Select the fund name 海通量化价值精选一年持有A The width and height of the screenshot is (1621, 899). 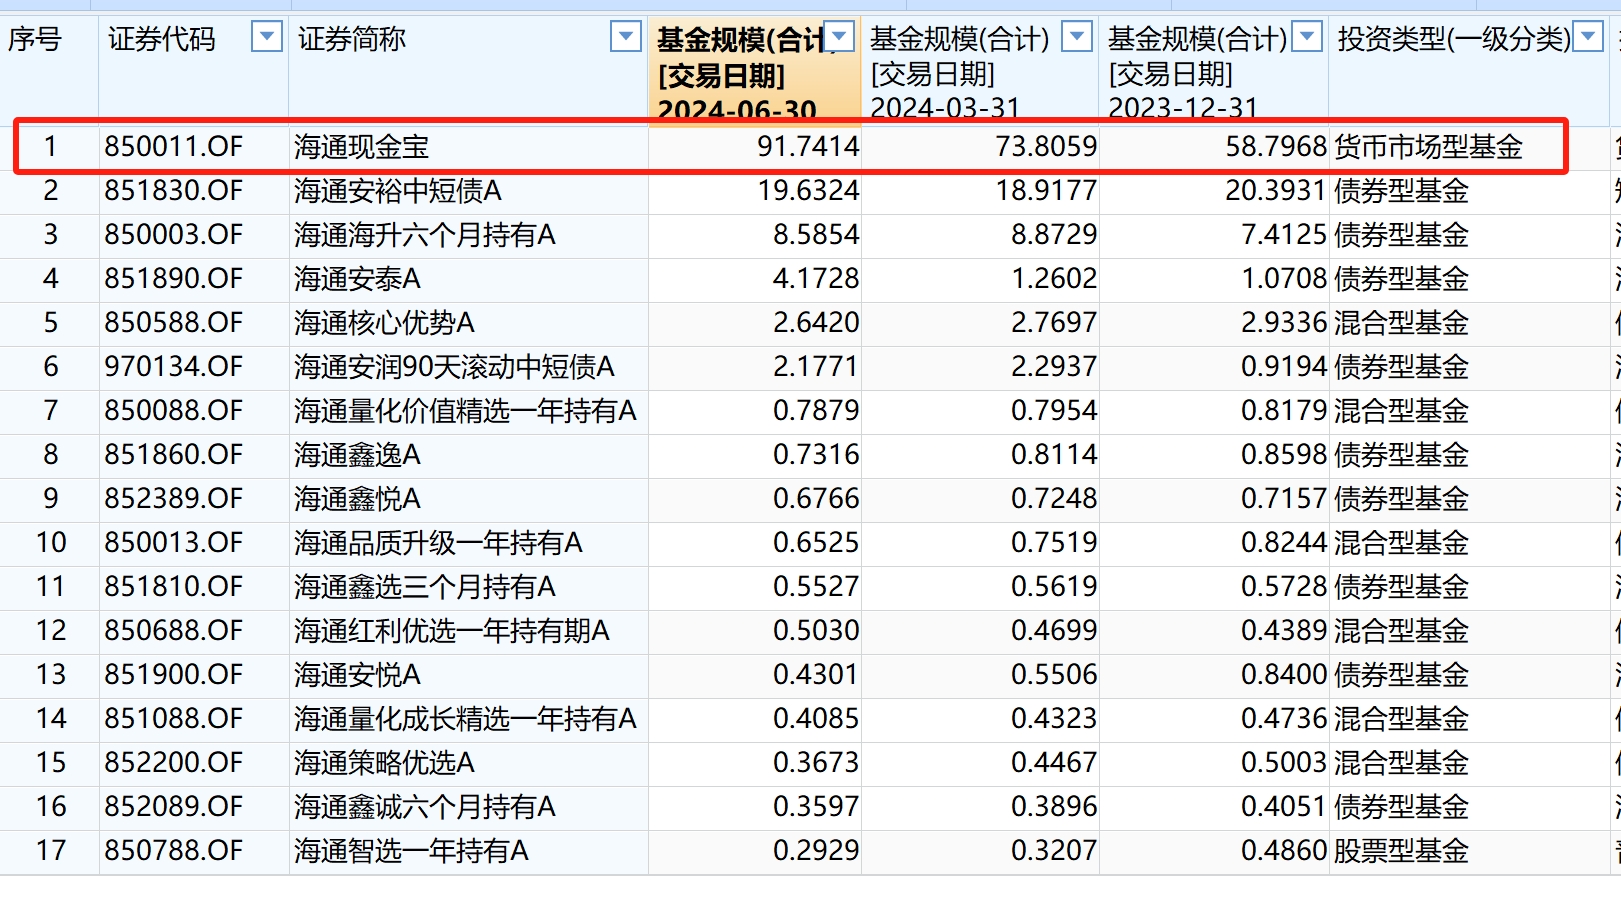click(x=465, y=411)
